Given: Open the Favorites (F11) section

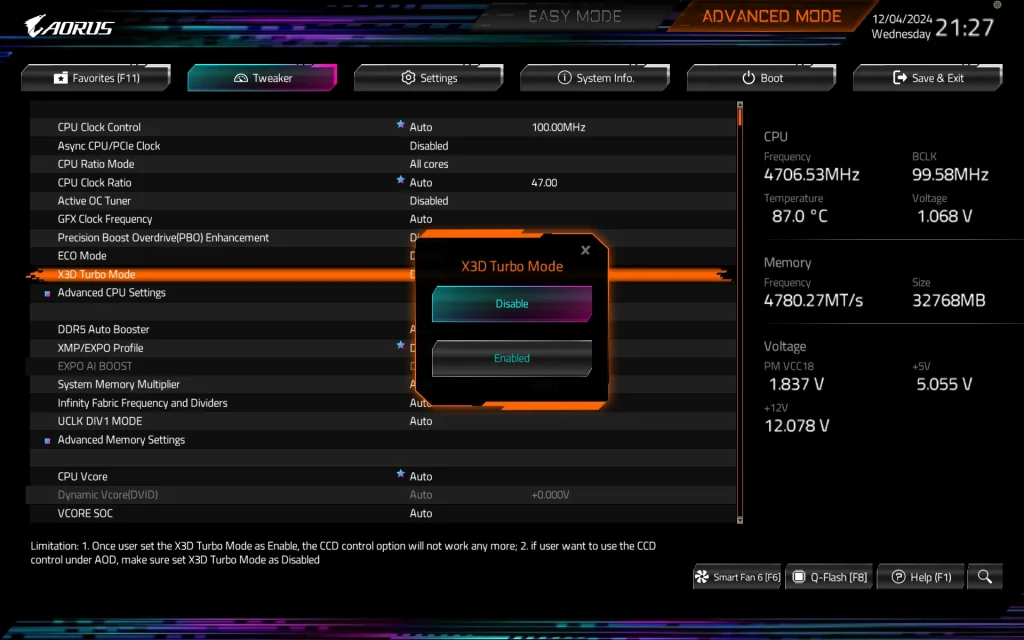Looking at the screenshot, I should 95,77.
